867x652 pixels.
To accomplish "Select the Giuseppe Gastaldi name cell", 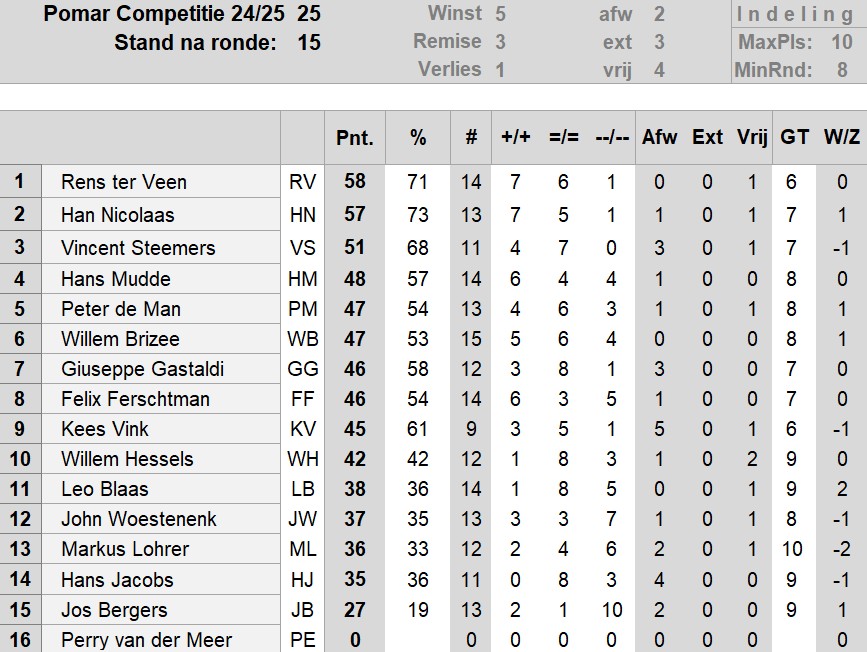I will [161, 369].
